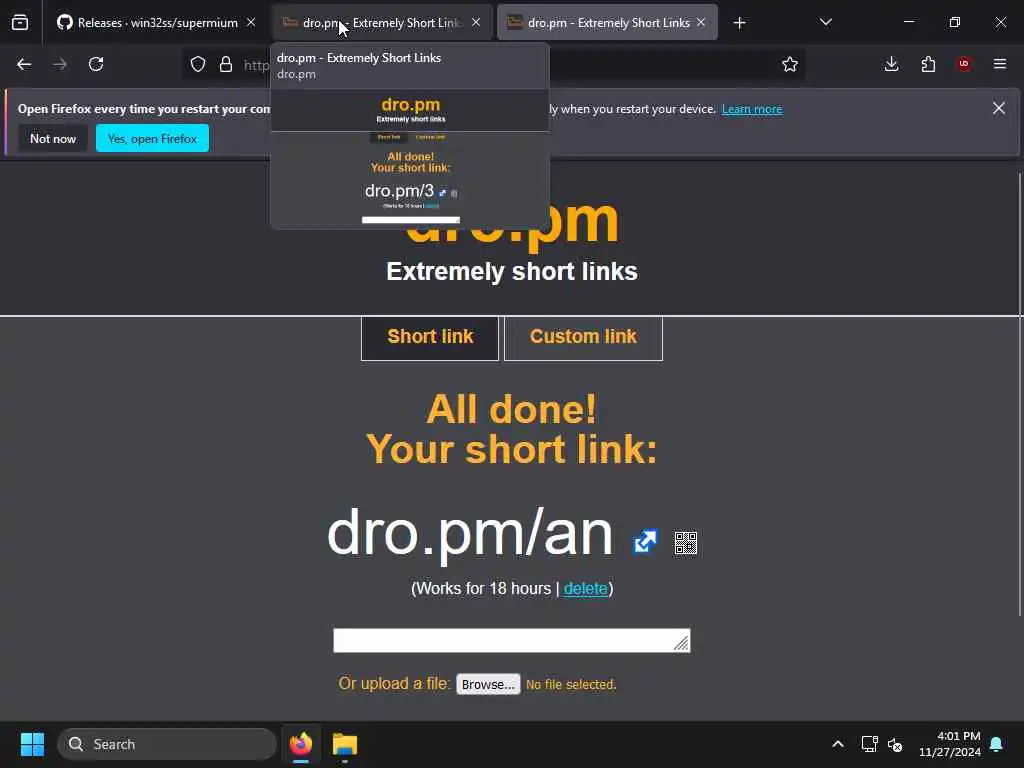The height and width of the screenshot is (768, 1024).
Task: Open the Extensions menu
Action: pos(928,64)
